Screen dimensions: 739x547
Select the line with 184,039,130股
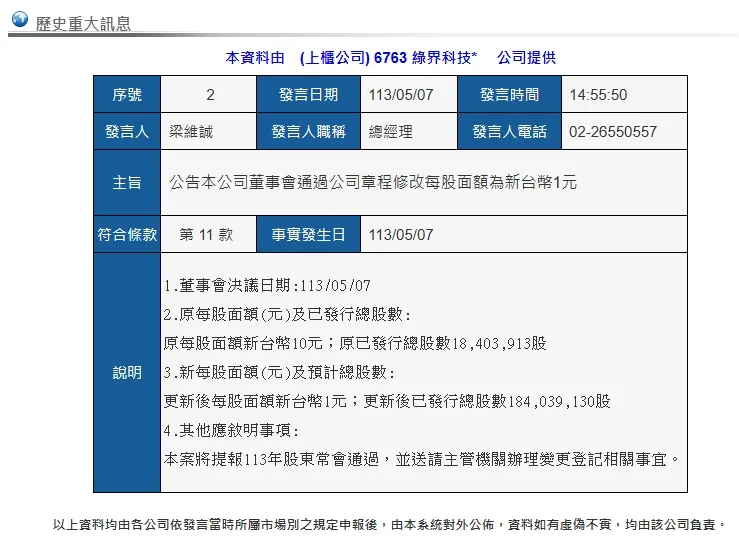387,401
